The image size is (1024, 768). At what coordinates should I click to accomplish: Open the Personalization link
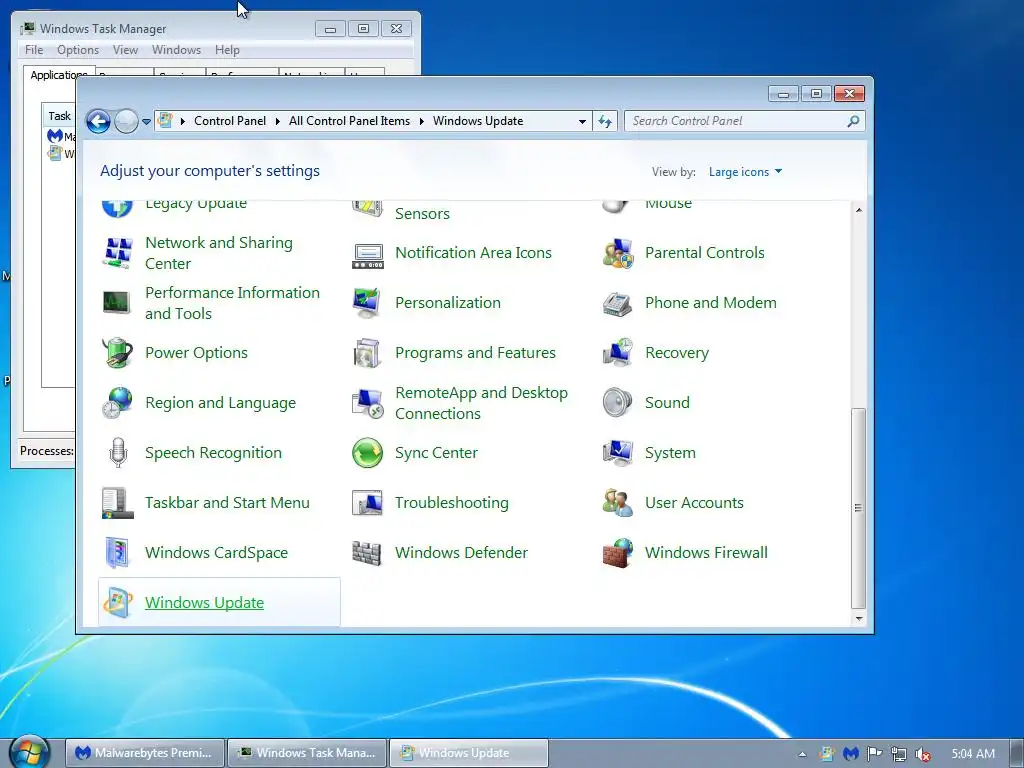[x=448, y=302]
